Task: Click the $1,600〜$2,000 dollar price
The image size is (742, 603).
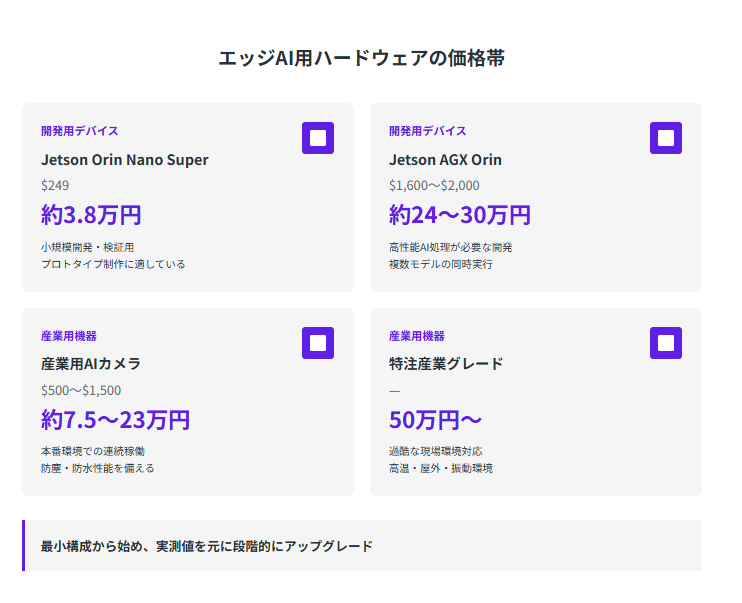Action: (434, 185)
